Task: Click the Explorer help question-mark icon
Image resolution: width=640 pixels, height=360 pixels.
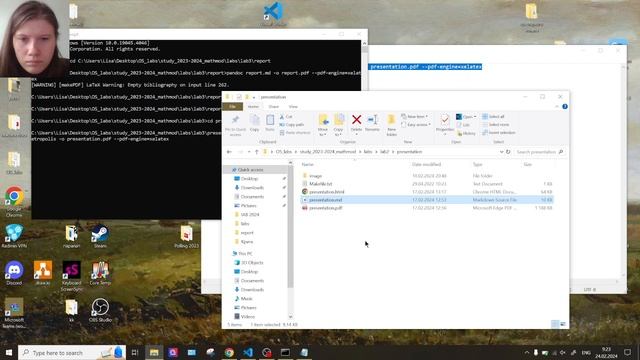Action: (x=565, y=107)
